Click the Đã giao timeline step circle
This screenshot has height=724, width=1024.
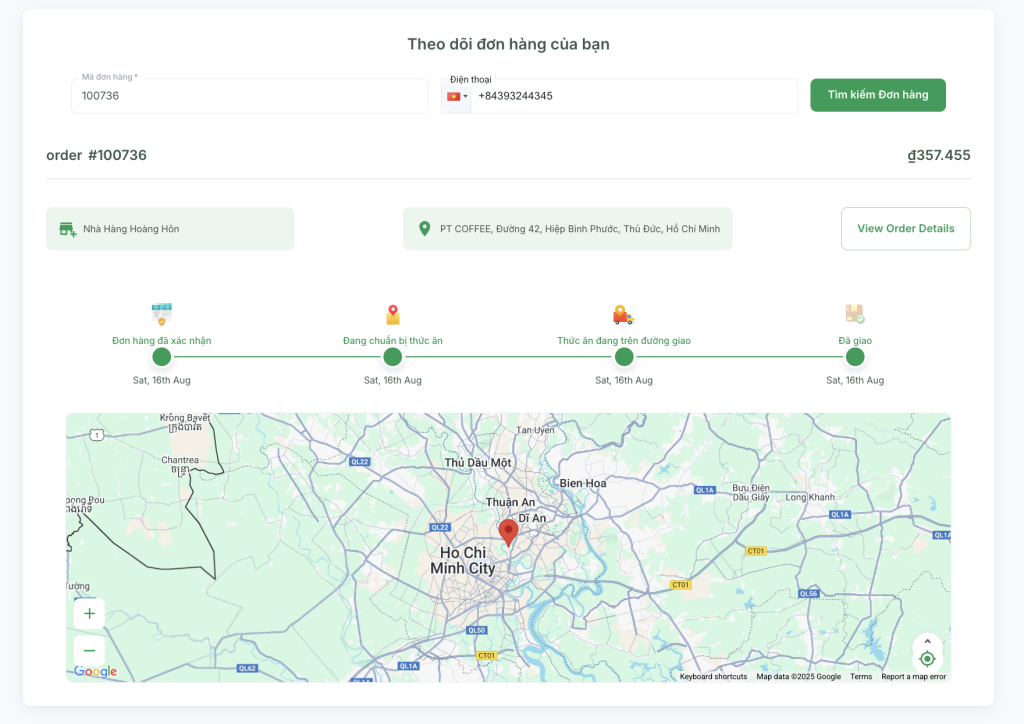(x=854, y=357)
